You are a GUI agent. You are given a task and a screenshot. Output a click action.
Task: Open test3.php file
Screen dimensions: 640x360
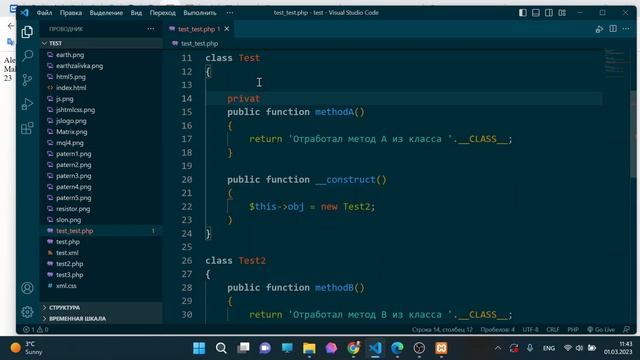(69, 275)
